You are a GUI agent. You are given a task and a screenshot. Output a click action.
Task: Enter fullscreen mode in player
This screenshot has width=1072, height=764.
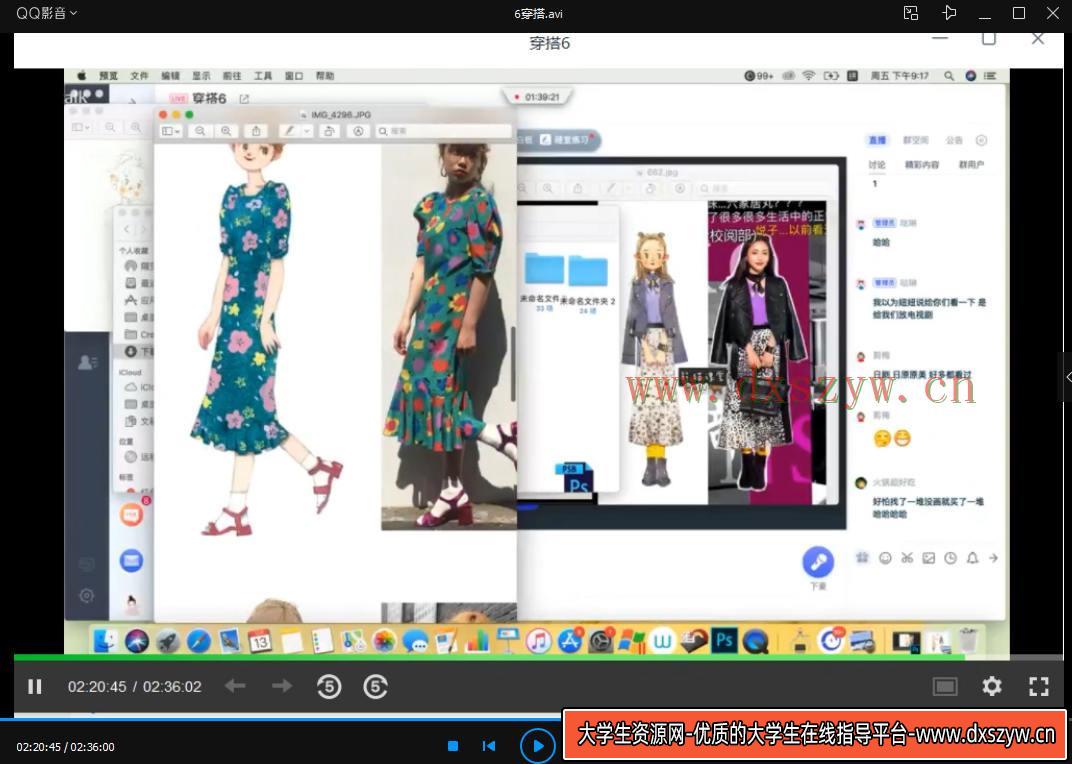coord(1038,686)
